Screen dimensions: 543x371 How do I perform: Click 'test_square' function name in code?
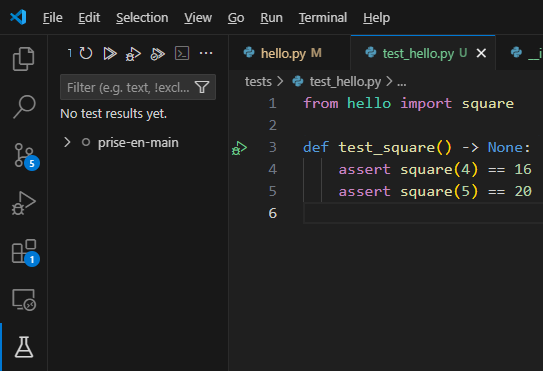click(386, 148)
